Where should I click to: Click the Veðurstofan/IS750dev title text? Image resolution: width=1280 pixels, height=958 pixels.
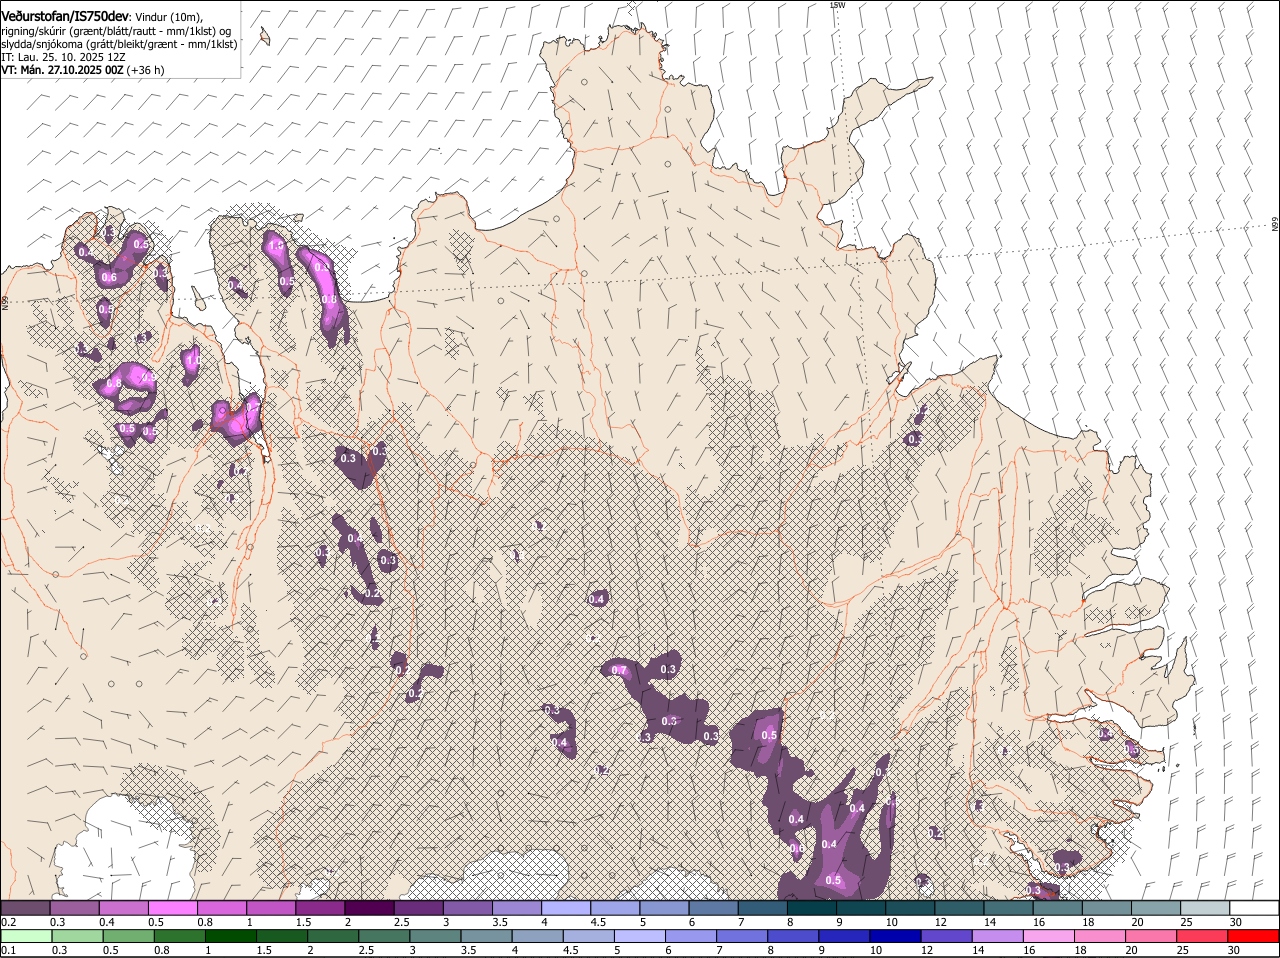65,16
